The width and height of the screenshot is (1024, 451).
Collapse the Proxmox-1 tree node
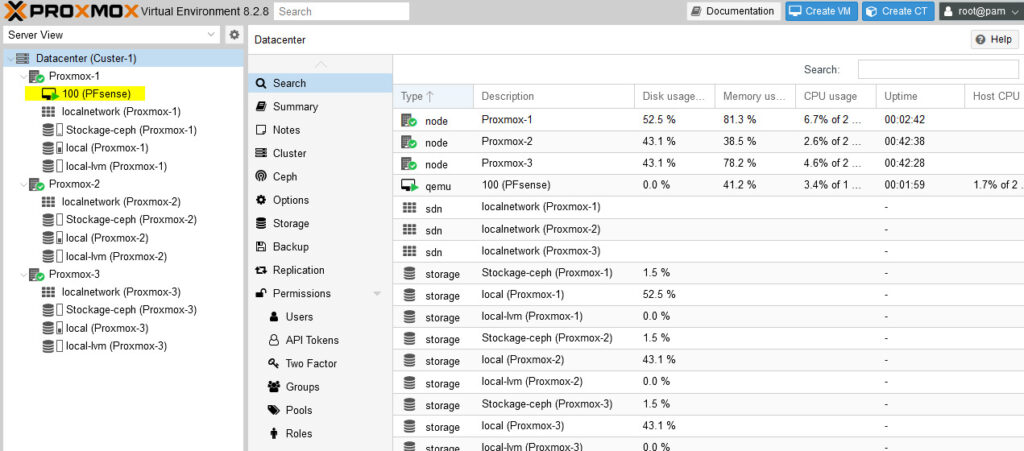pyautogui.click(x=24, y=76)
